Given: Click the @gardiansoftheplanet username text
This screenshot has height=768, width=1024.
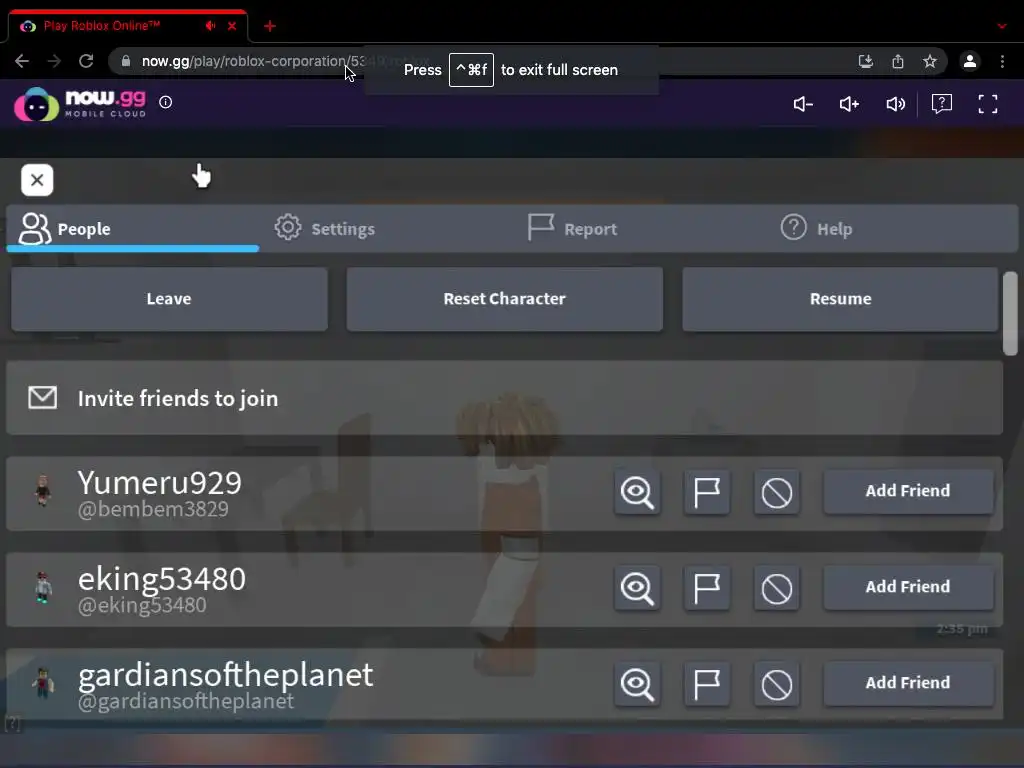Looking at the screenshot, I should point(186,701).
